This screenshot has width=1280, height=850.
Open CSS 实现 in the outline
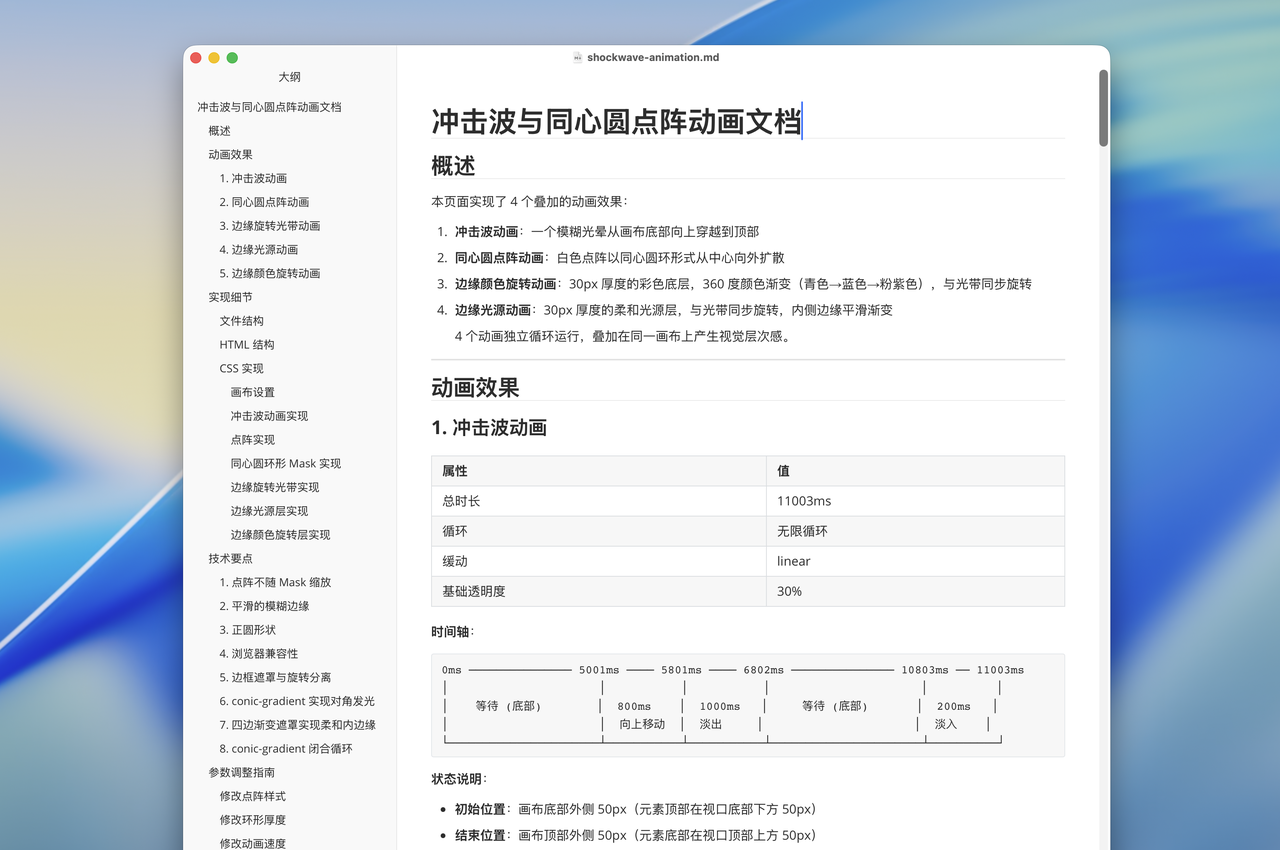tap(242, 369)
